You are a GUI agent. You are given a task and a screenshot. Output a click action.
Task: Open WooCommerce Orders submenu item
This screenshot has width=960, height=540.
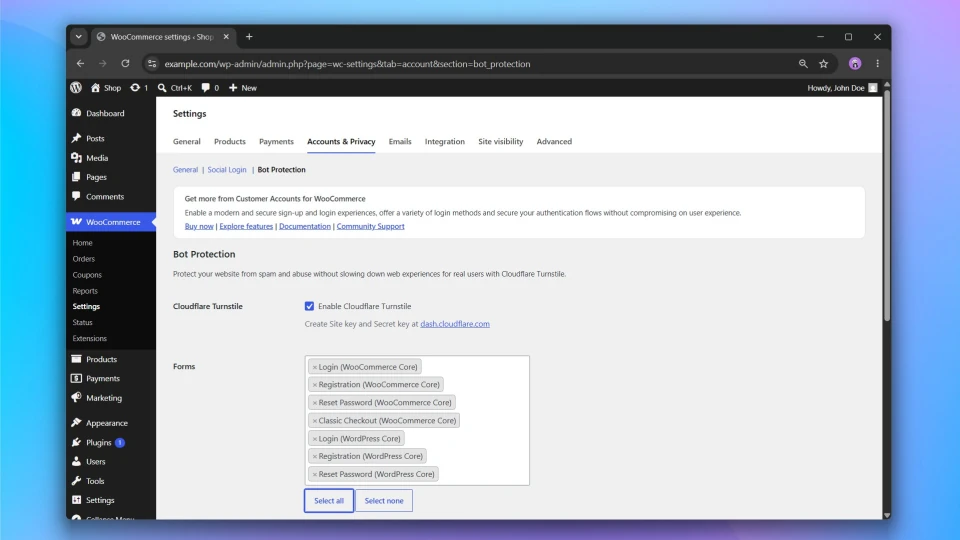tap(84, 259)
